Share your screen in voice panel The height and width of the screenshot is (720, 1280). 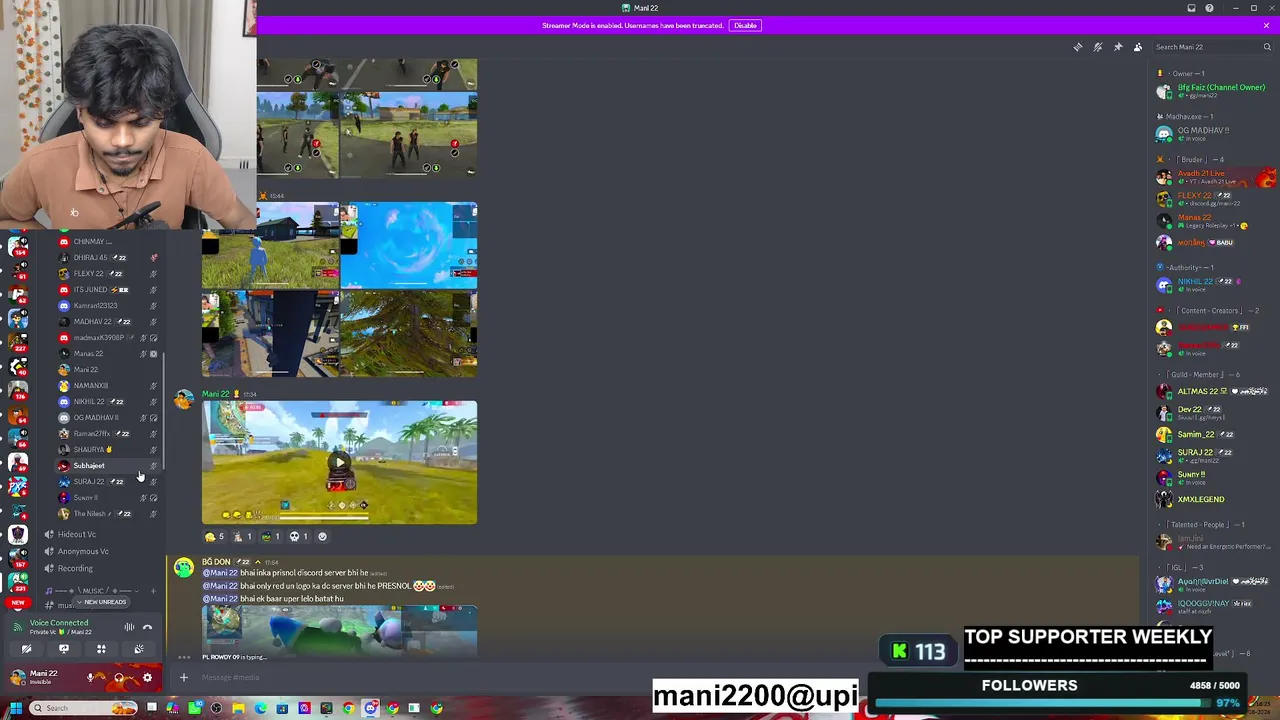coord(63,649)
